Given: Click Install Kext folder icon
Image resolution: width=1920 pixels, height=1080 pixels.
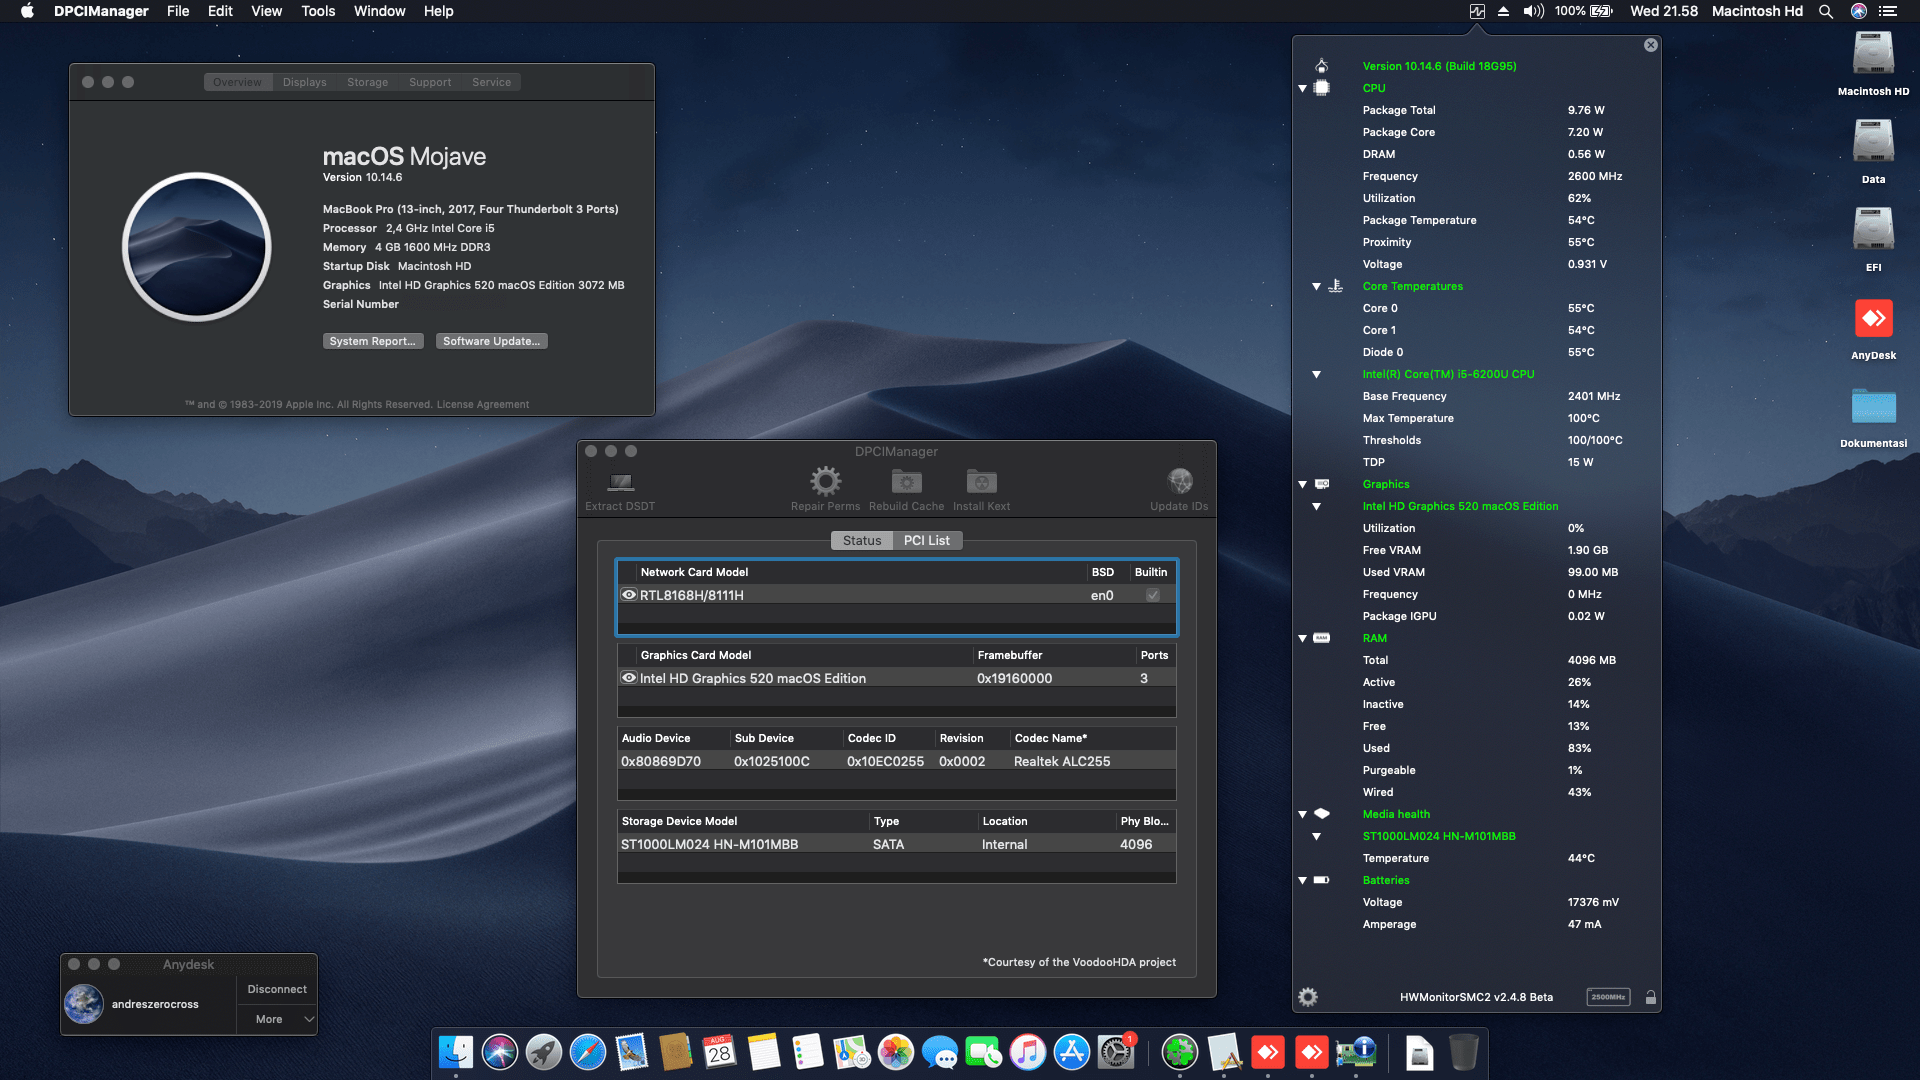Looking at the screenshot, I should click(x=981, y=481).
